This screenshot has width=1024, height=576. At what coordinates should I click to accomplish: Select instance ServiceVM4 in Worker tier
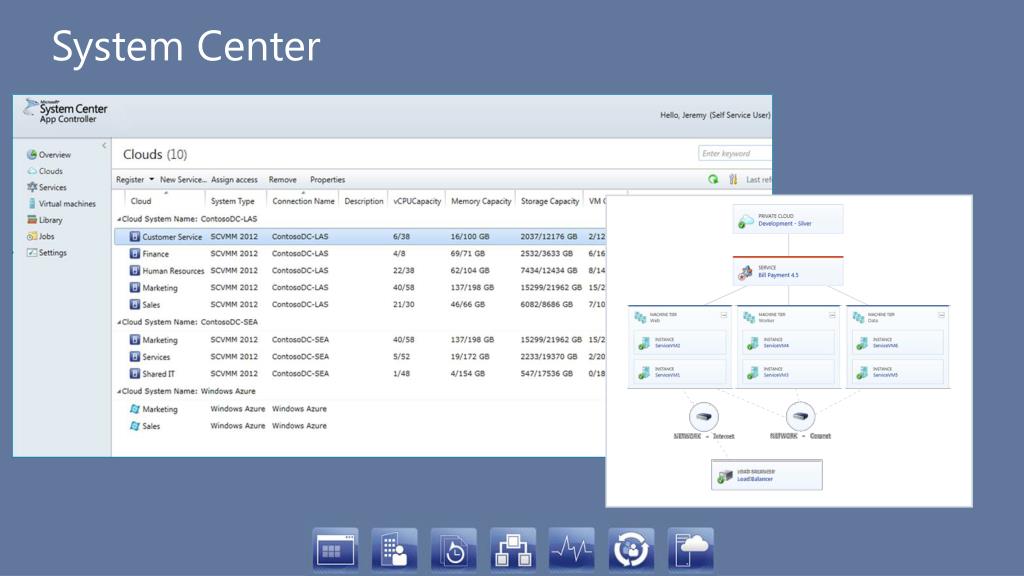point(788,342)
